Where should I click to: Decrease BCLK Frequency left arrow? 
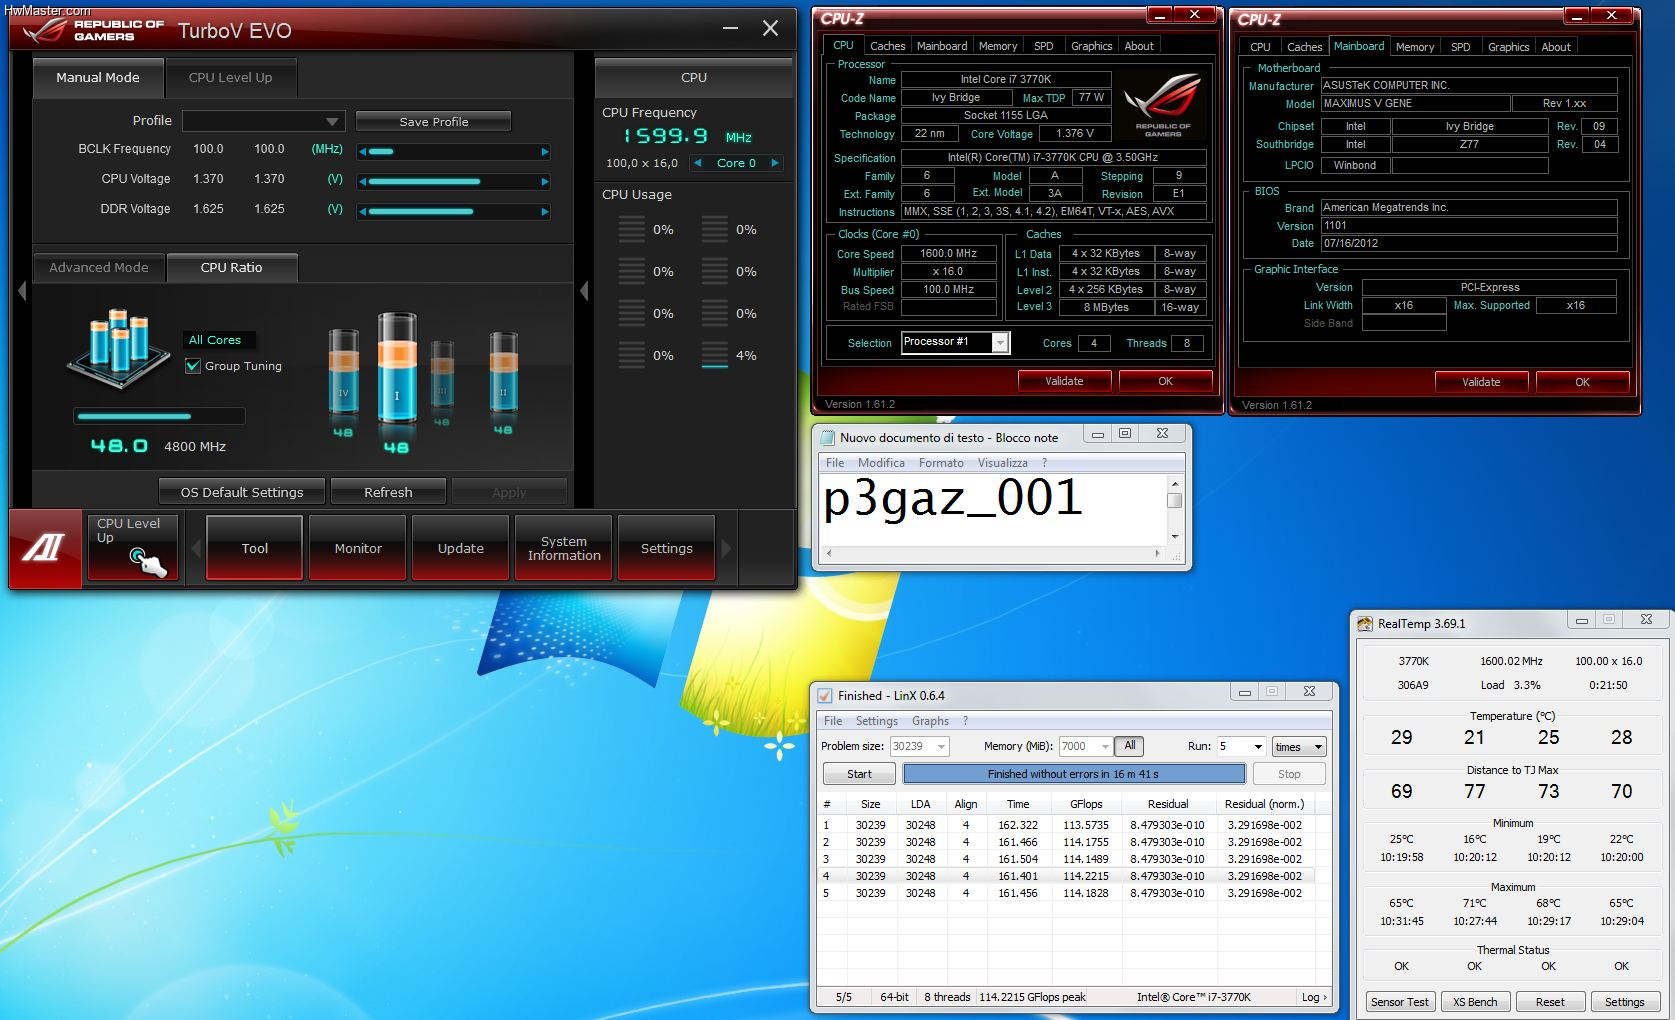(363, 152)
